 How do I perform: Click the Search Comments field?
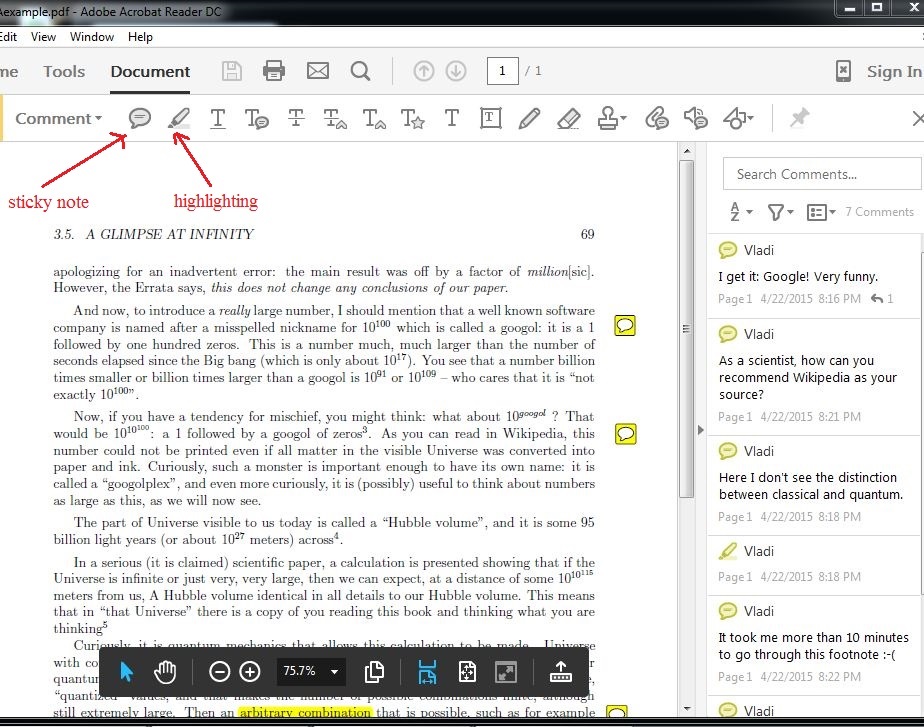[x=821, y=174]
